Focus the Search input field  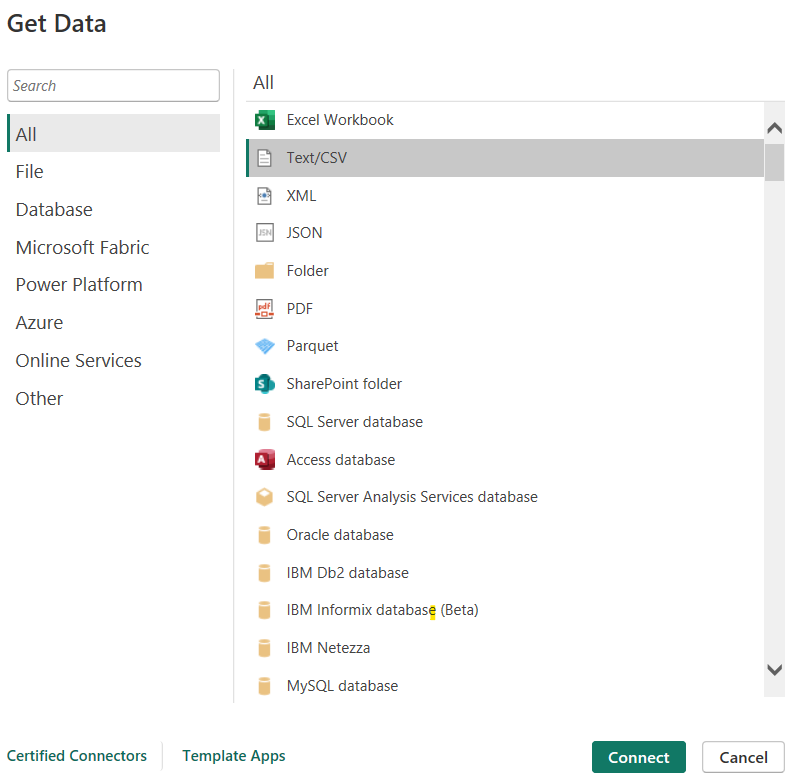click(114, 86)
